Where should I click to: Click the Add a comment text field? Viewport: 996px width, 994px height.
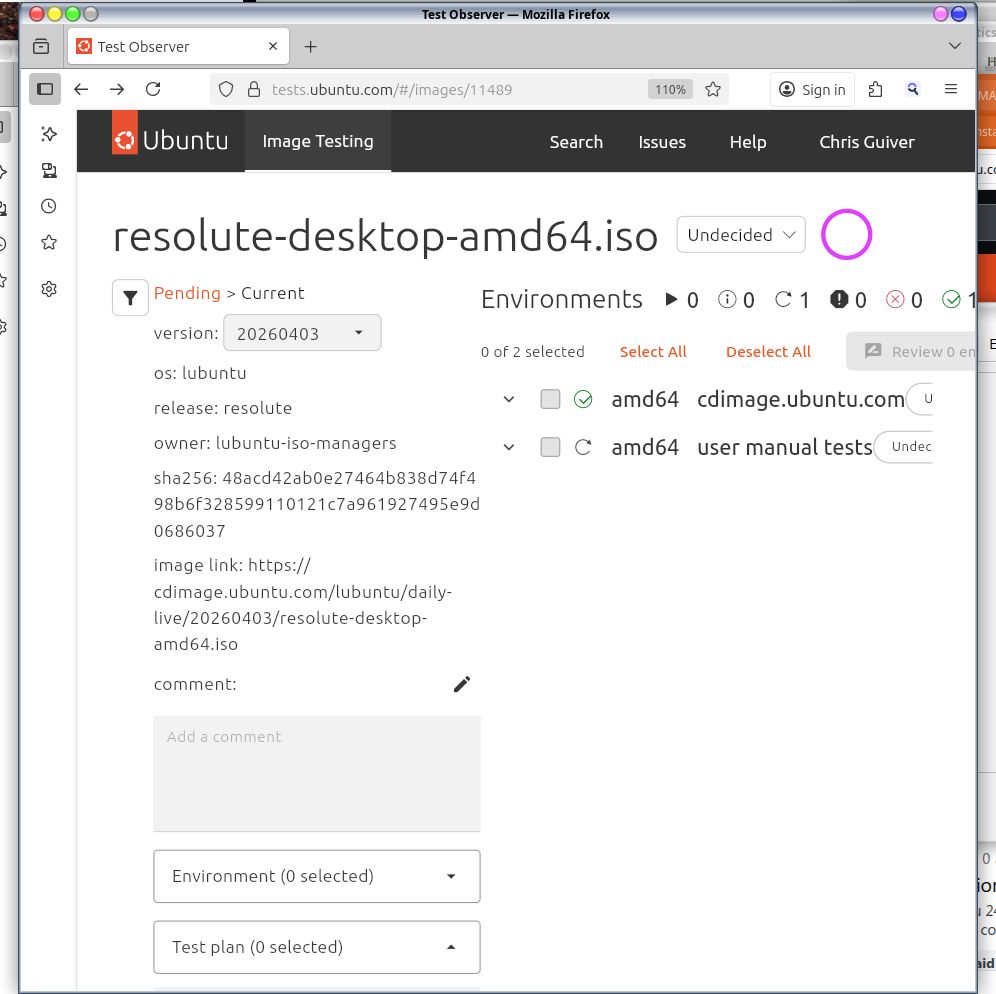(x=316, y=773)
